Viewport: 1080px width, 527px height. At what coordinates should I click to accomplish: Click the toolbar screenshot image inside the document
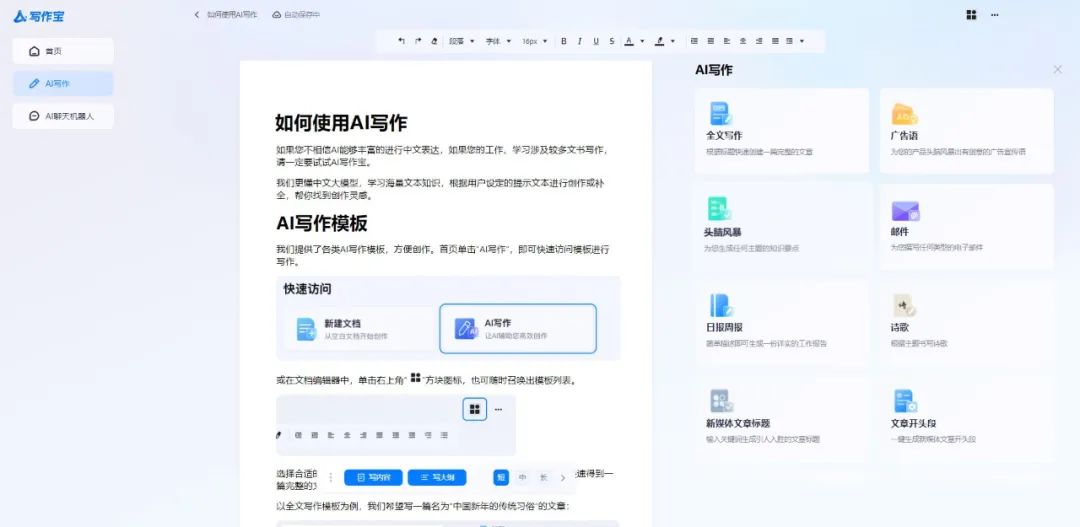tap(396, 425)
